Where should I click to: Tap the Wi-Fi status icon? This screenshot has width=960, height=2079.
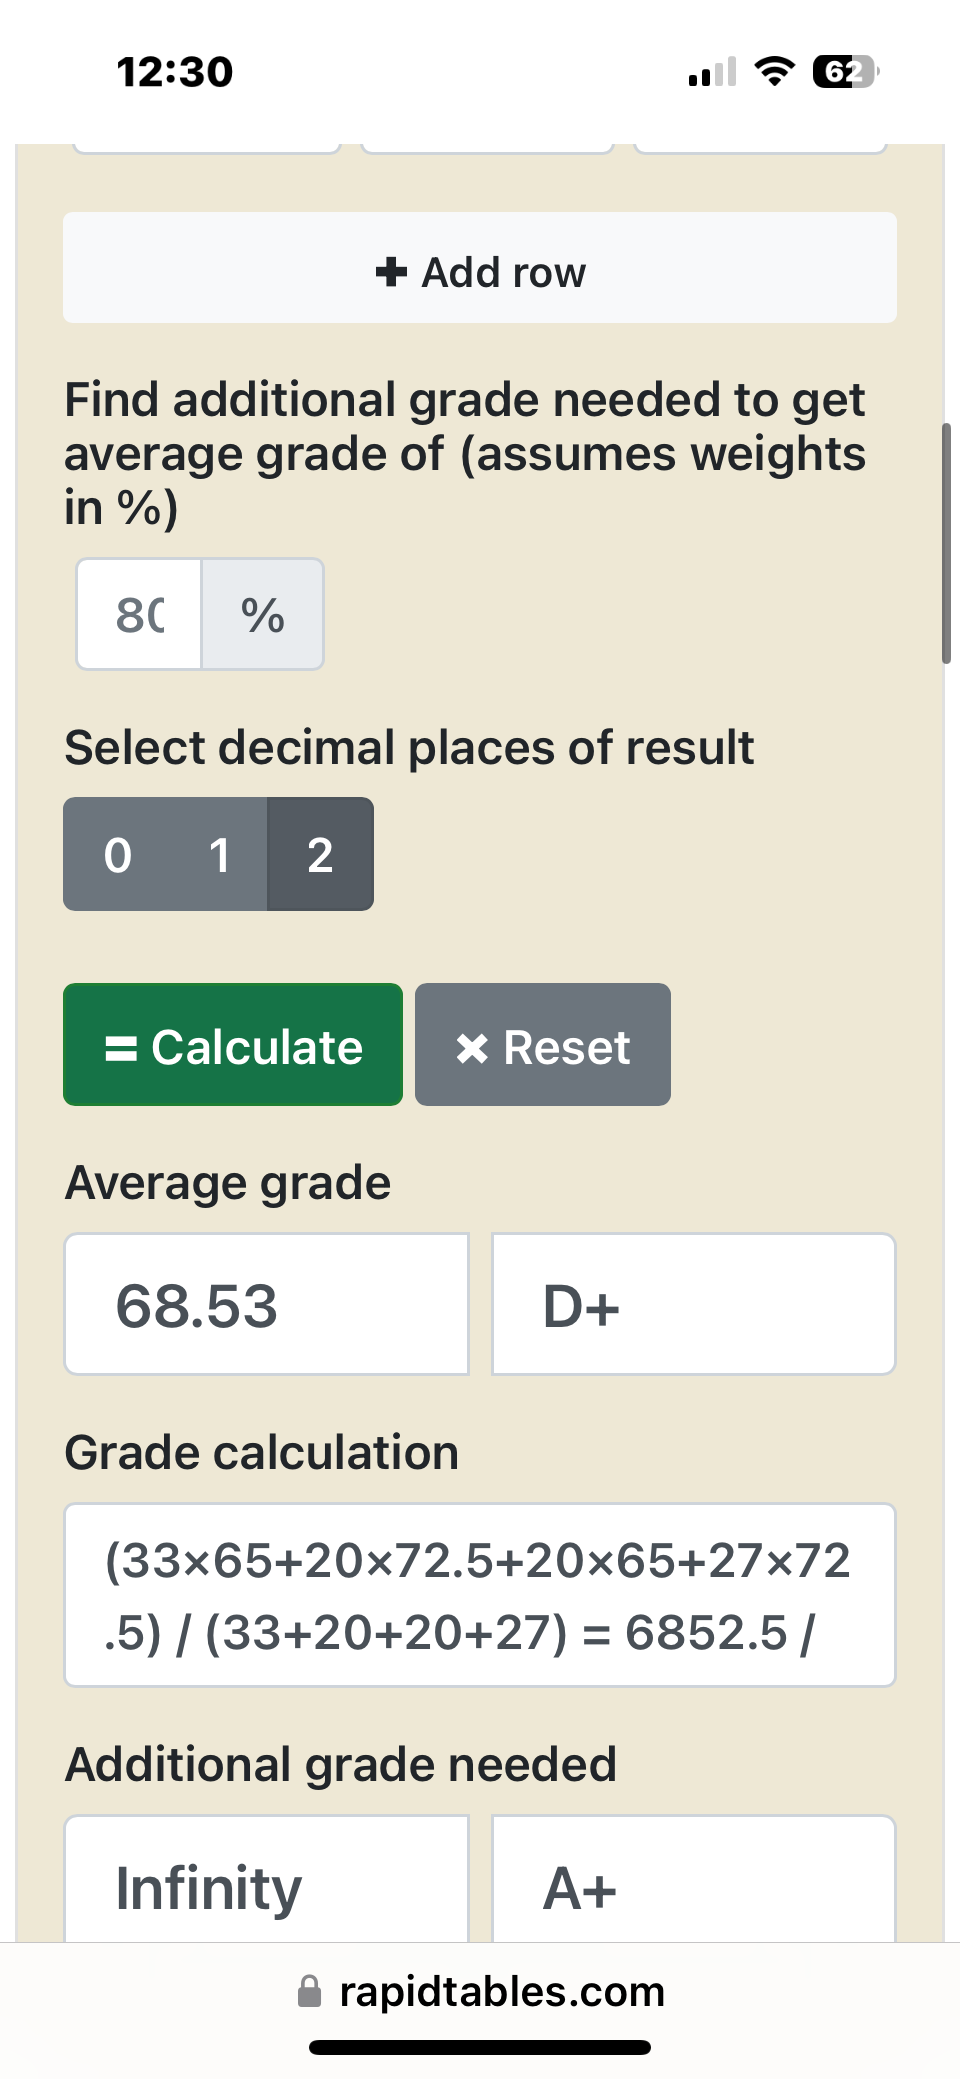[x=774, y=71]
